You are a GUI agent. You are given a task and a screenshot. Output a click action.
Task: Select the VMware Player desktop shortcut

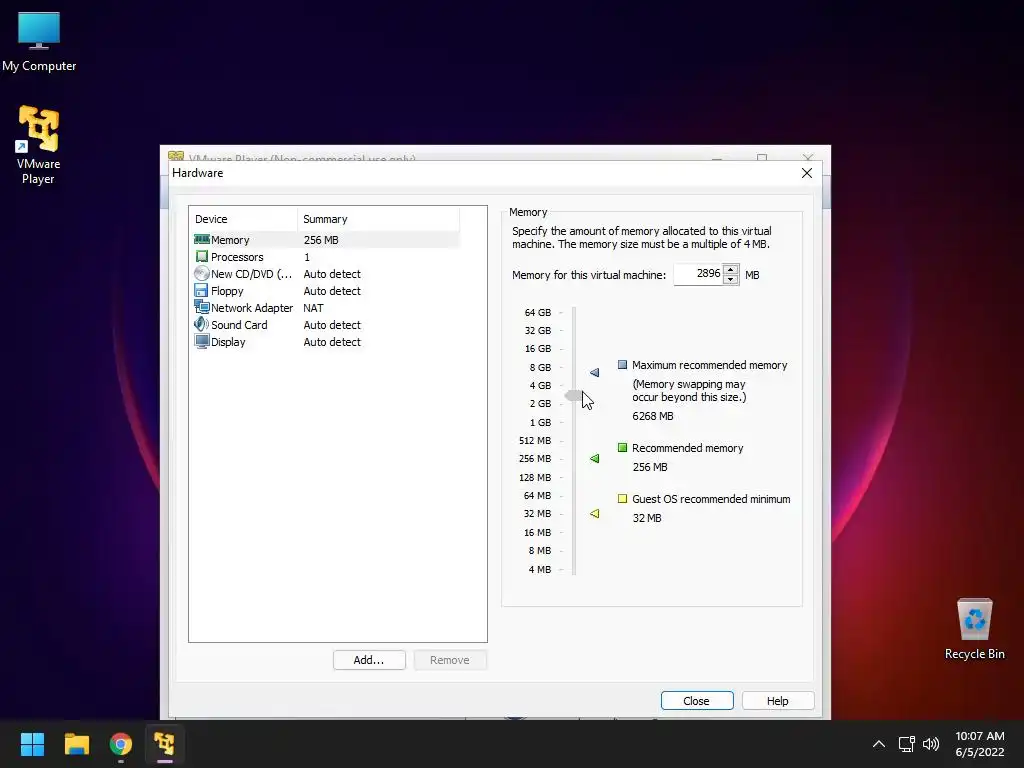click(x=39, y=145)
